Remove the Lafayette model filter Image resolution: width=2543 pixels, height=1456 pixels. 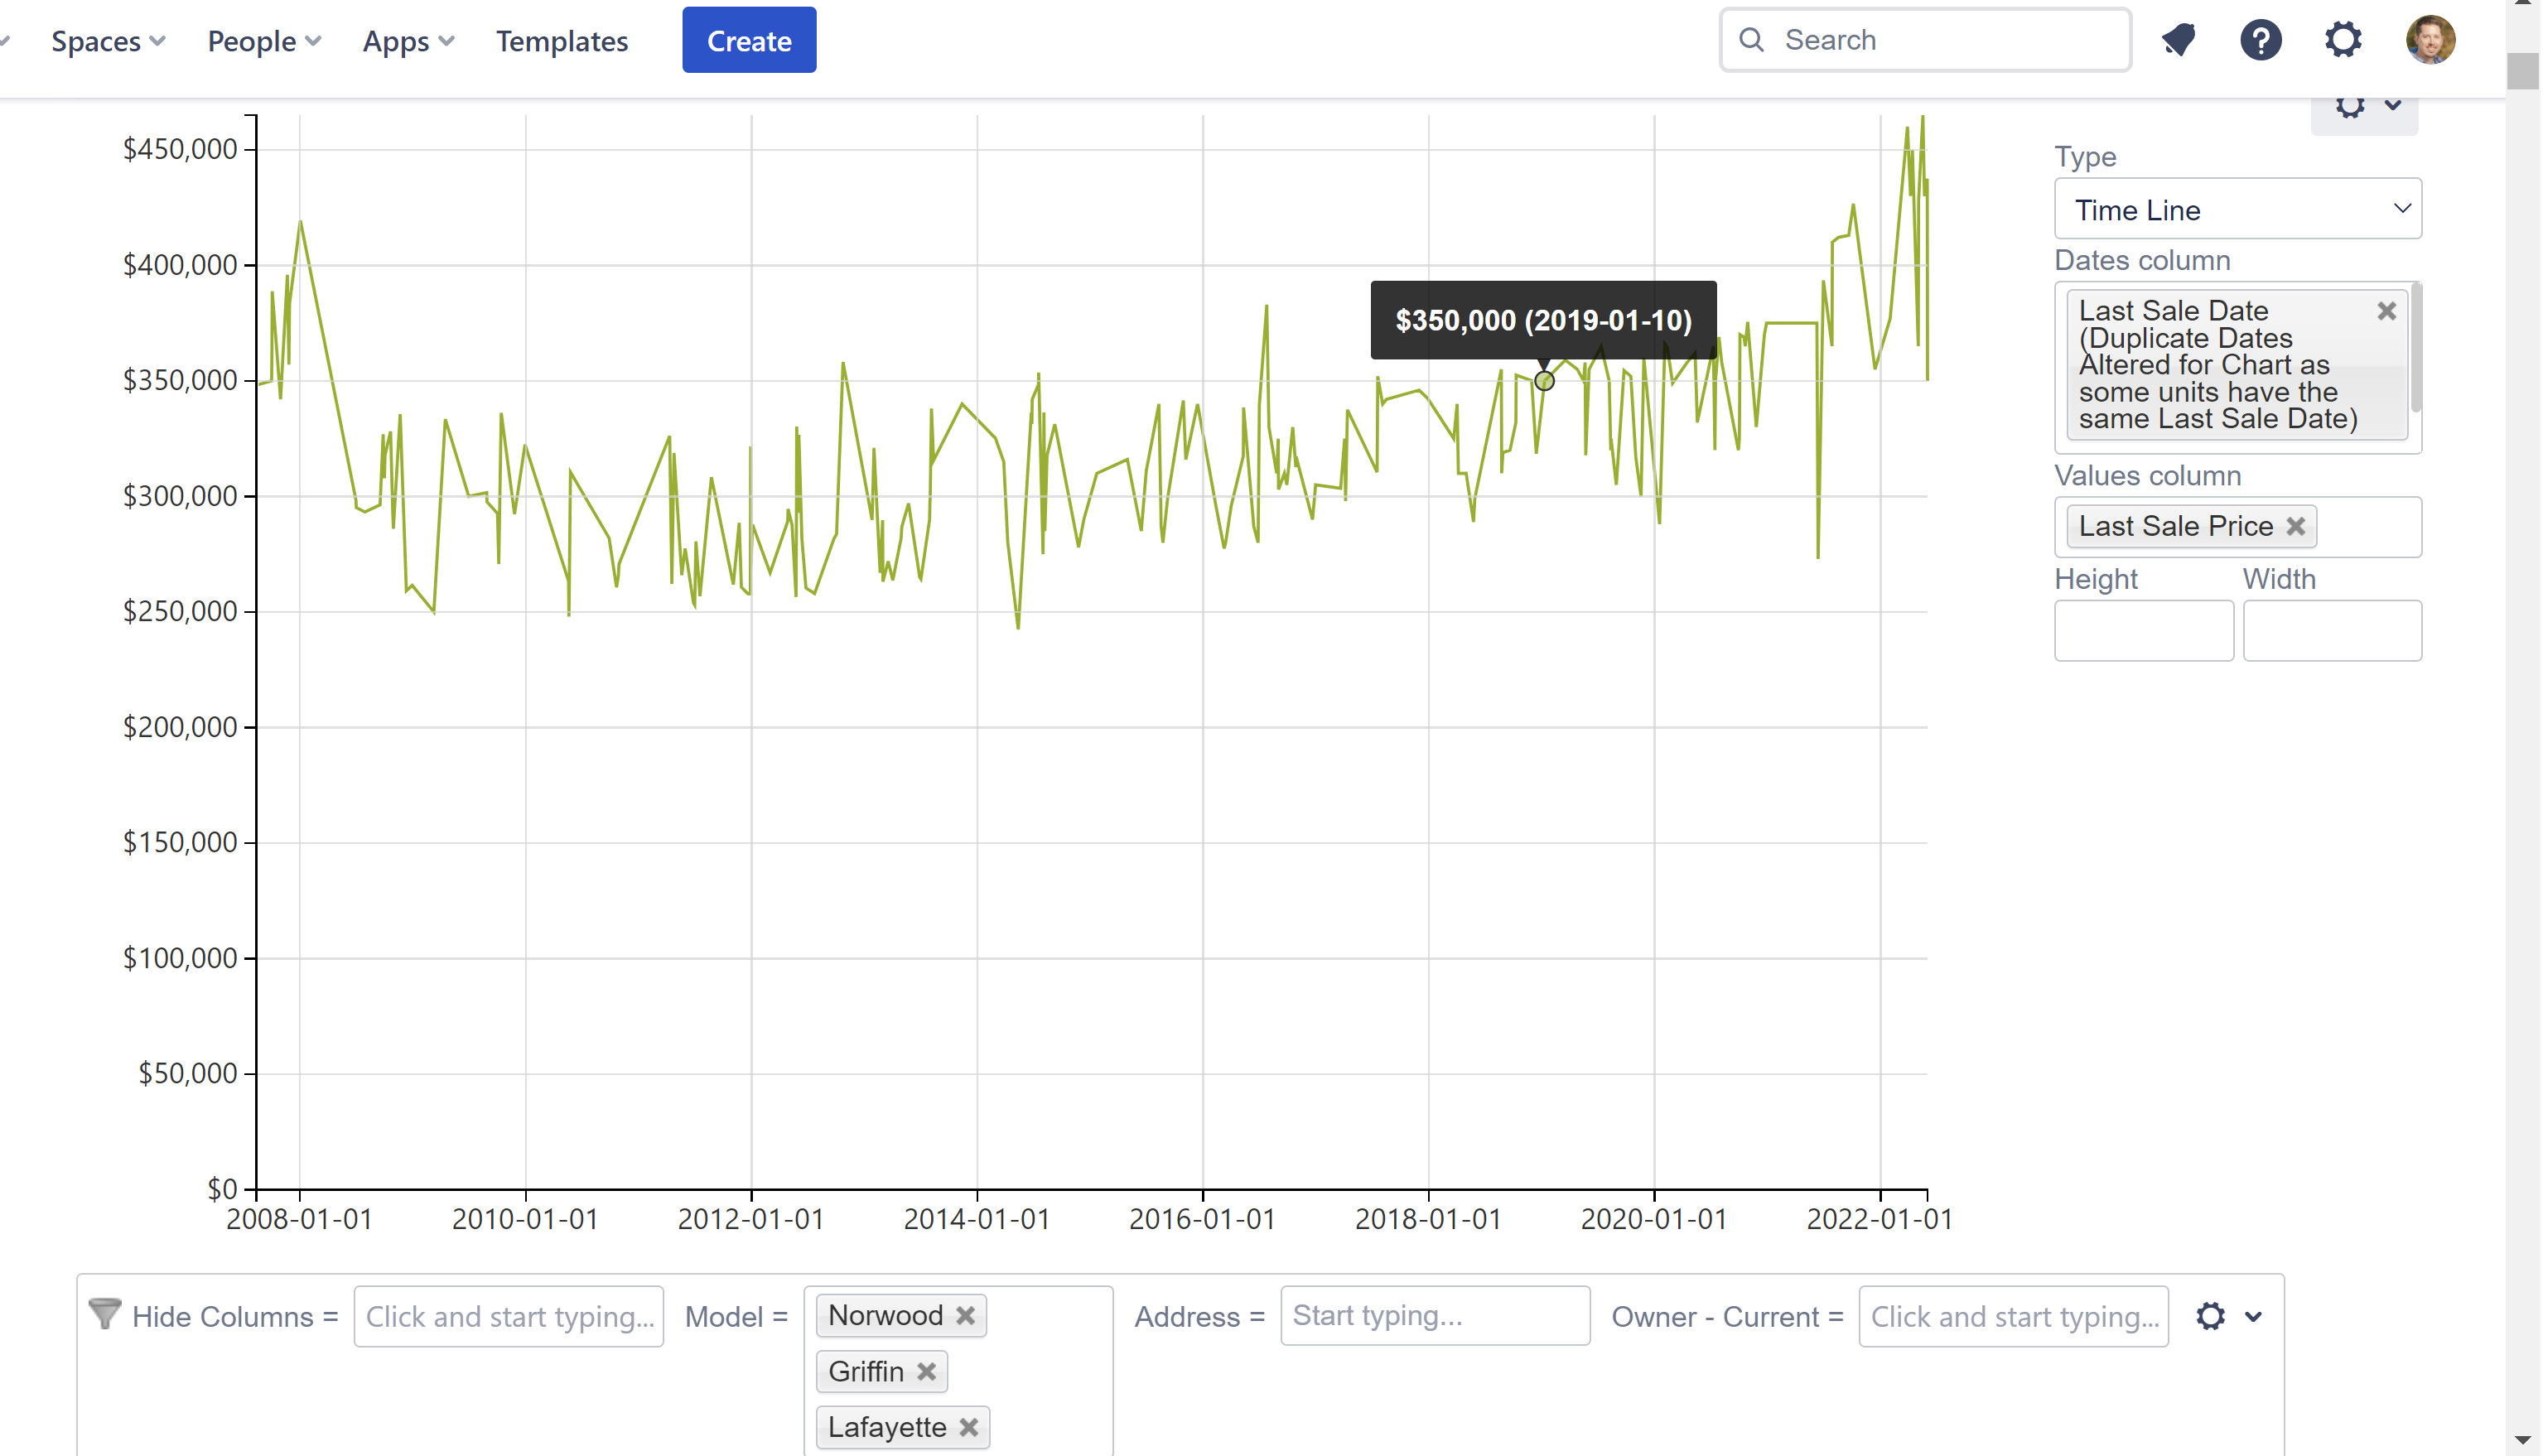point(968,1427)
